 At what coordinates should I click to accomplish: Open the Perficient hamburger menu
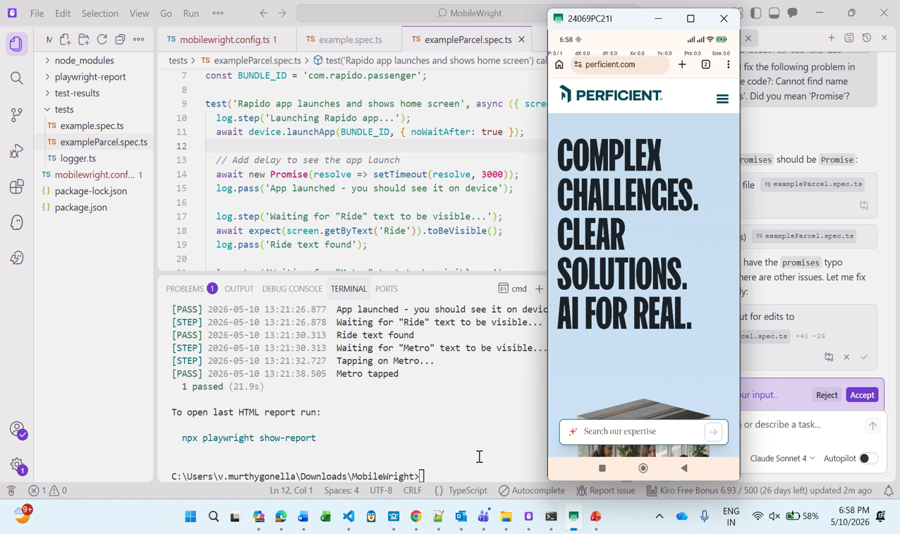(722, 99)
